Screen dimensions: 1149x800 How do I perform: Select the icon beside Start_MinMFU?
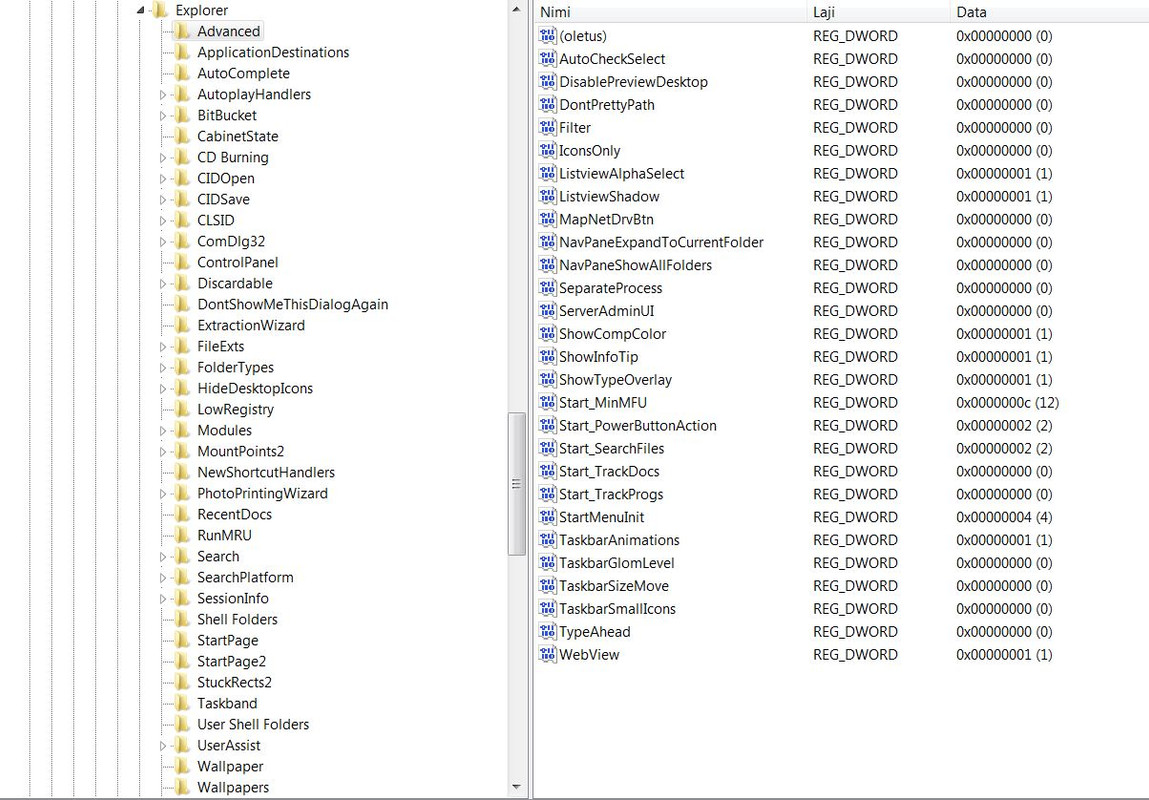pos(547,402)
